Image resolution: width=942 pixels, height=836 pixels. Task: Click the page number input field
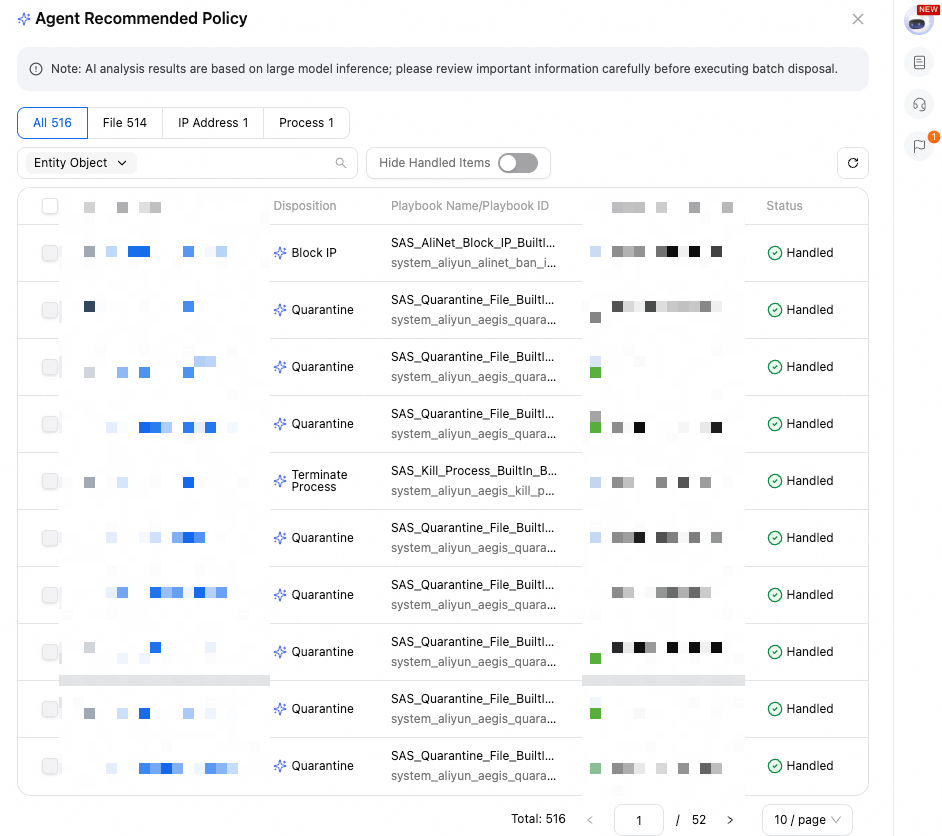[x=639, y=820]
